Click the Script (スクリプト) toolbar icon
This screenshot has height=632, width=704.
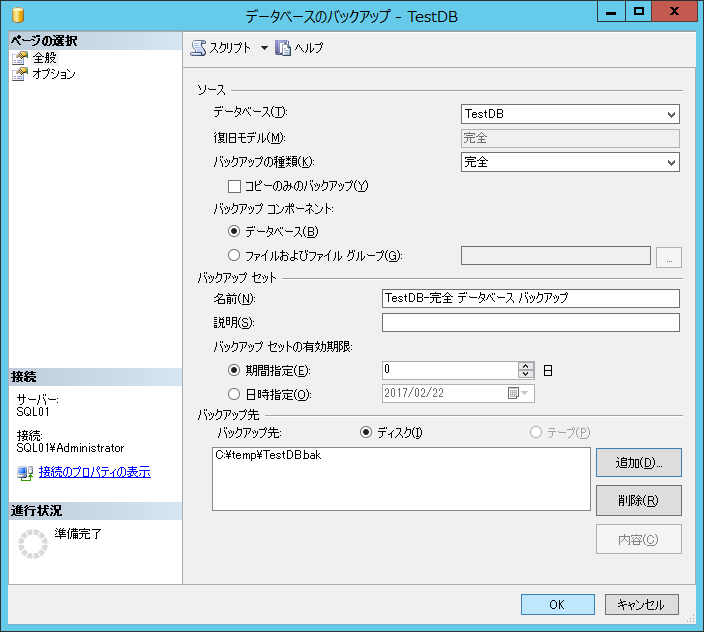point(198,48)
